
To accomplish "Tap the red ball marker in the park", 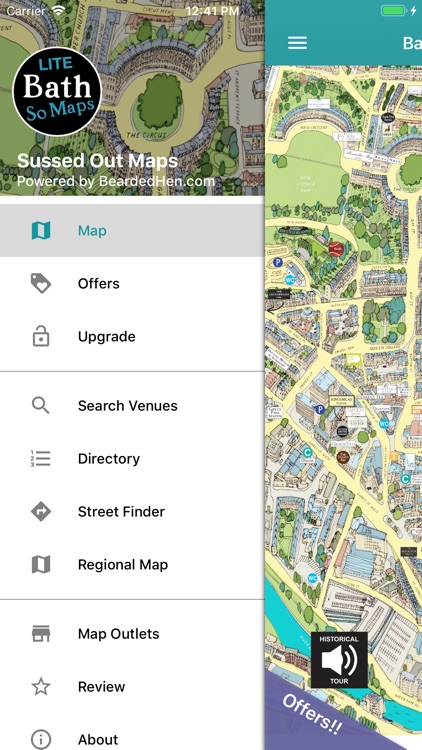I will [x=336, y=249].
